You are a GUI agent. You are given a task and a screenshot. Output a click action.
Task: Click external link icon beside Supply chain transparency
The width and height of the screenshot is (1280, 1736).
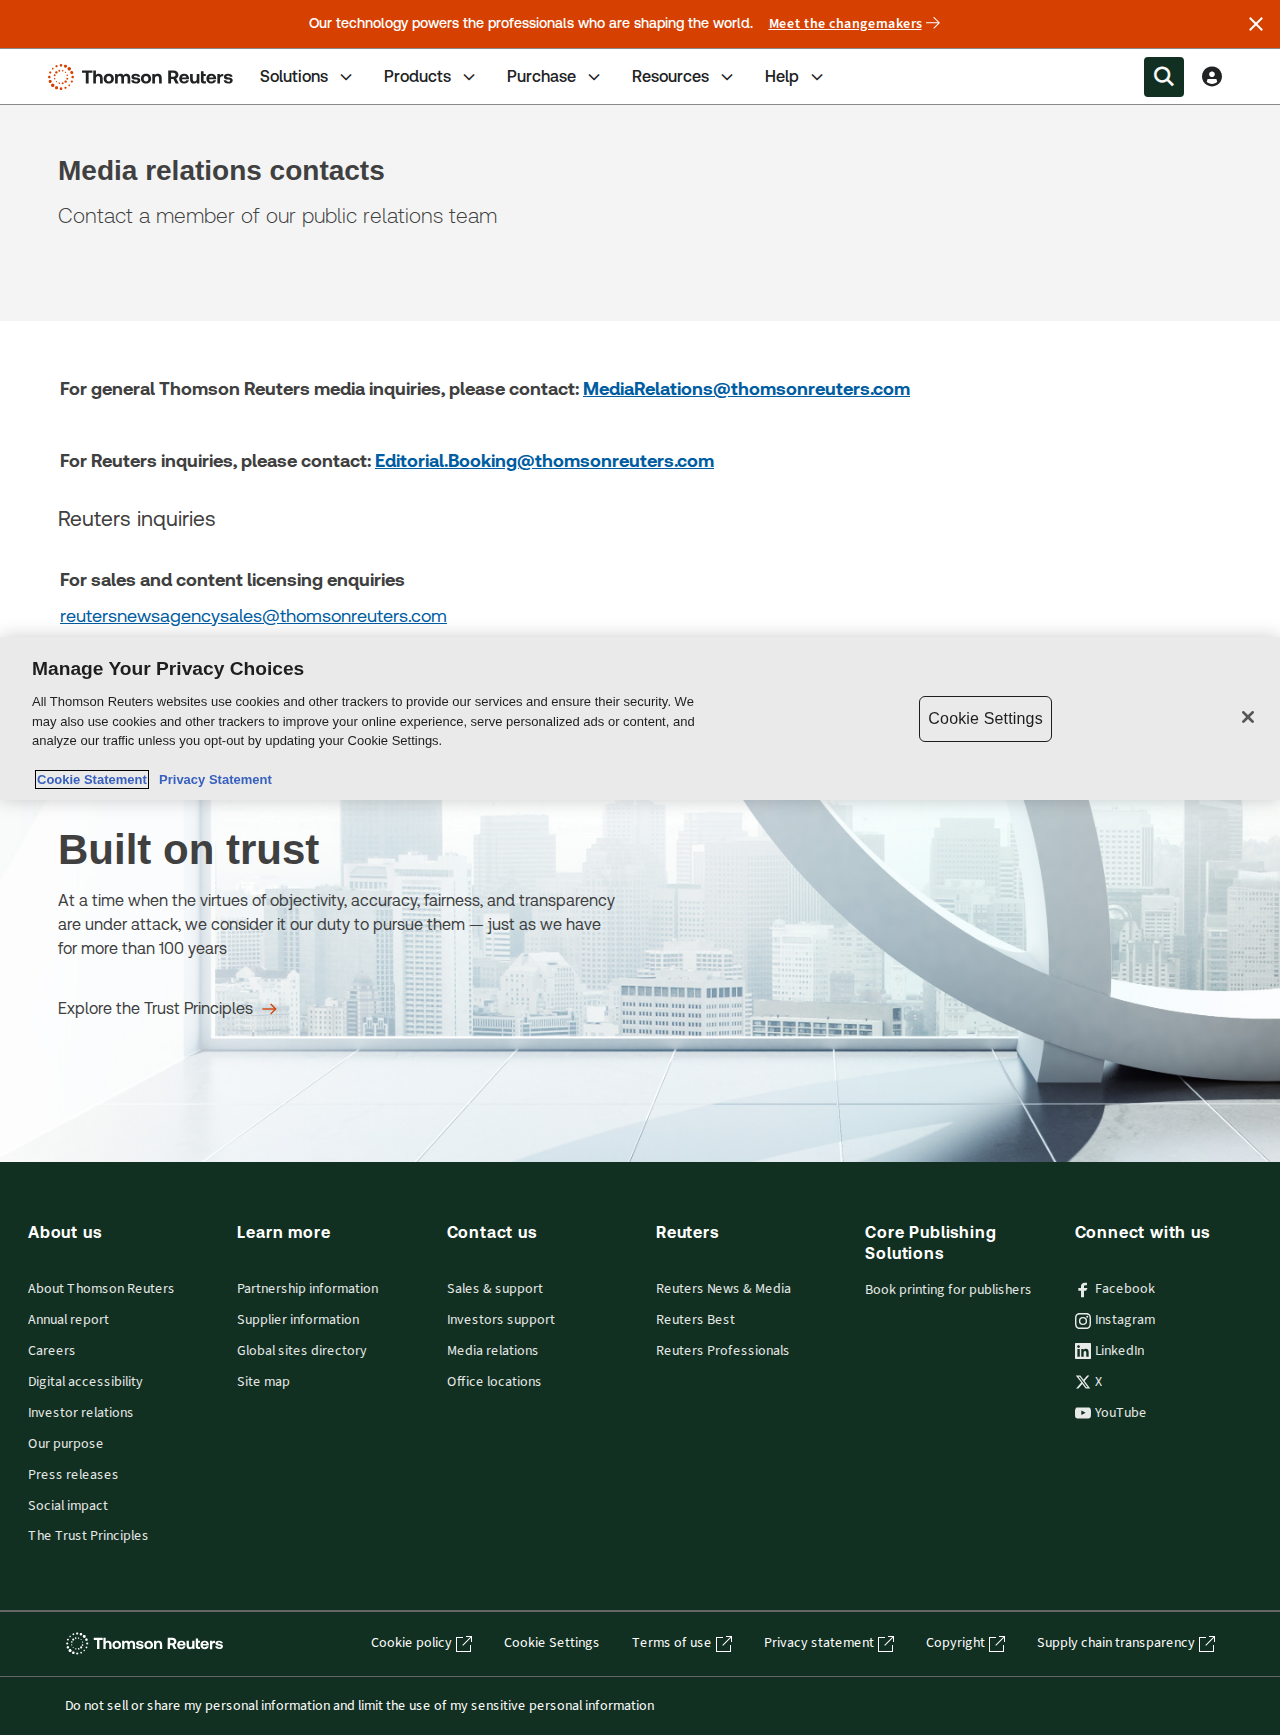coord(1207,1644)
